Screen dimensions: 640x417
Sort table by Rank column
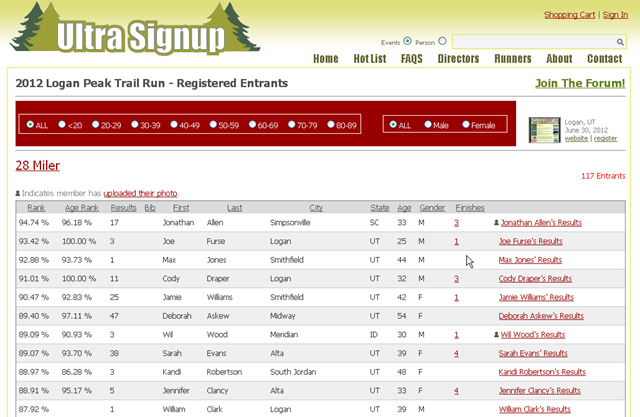(36, 208)
